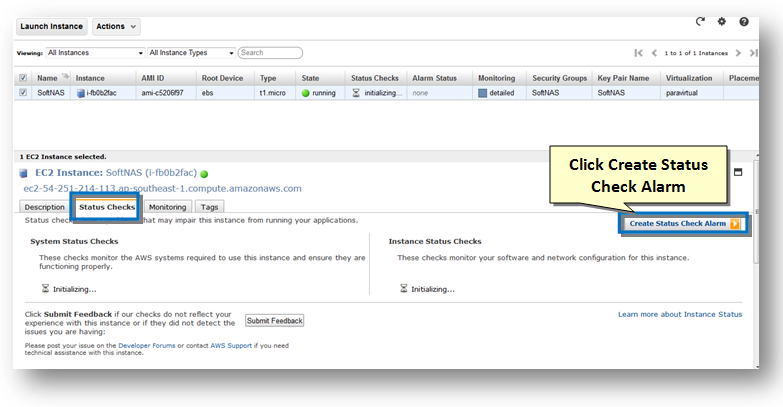Click the detailed monitoring icon in SoftNAS row
The height and width of the screenshot is (407, 783).
click(482, 93)
